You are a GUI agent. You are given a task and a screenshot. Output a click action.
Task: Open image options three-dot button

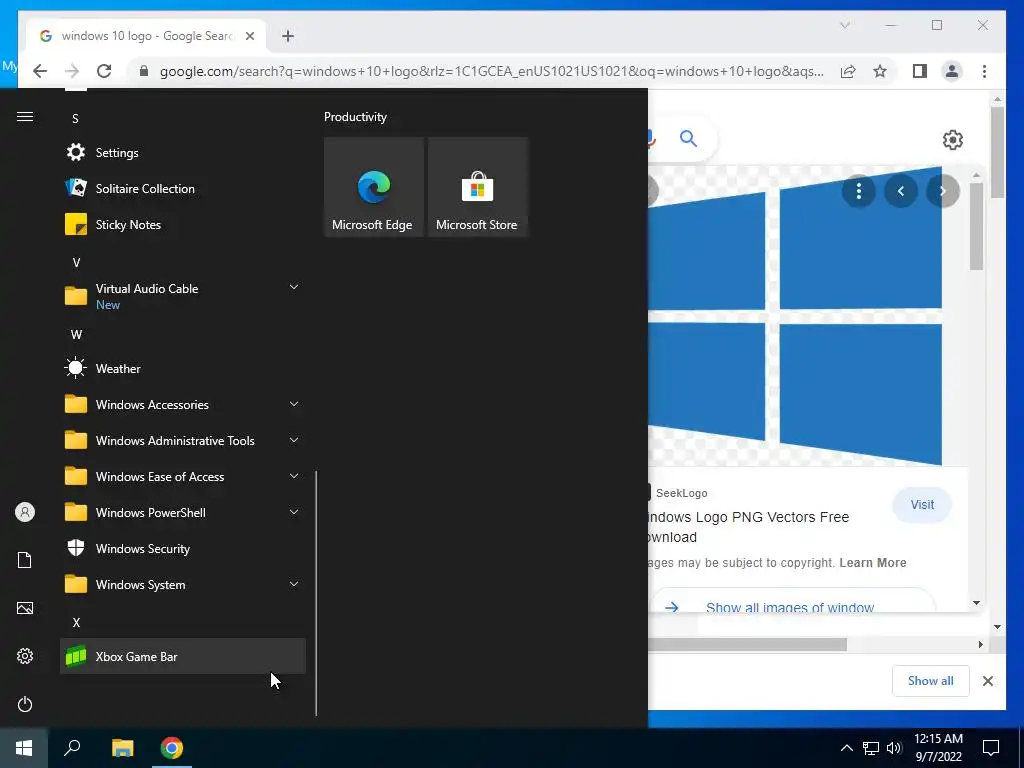tap(859, 191)
